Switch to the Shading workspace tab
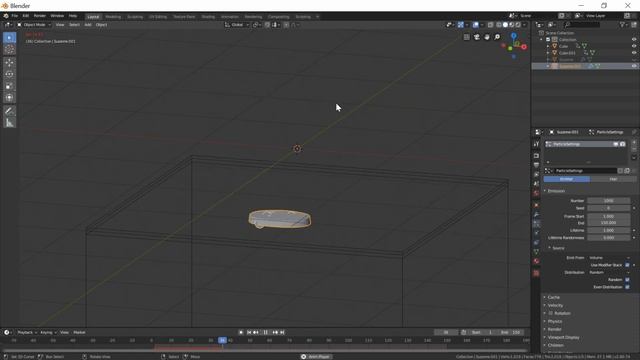The width and height of the screenshot is (640, 360). (208, 17)
